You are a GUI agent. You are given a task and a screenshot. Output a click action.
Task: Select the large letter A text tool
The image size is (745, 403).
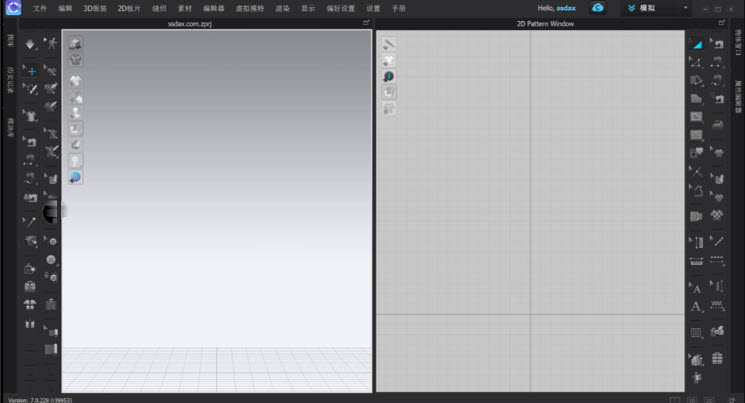click(696, 307)
